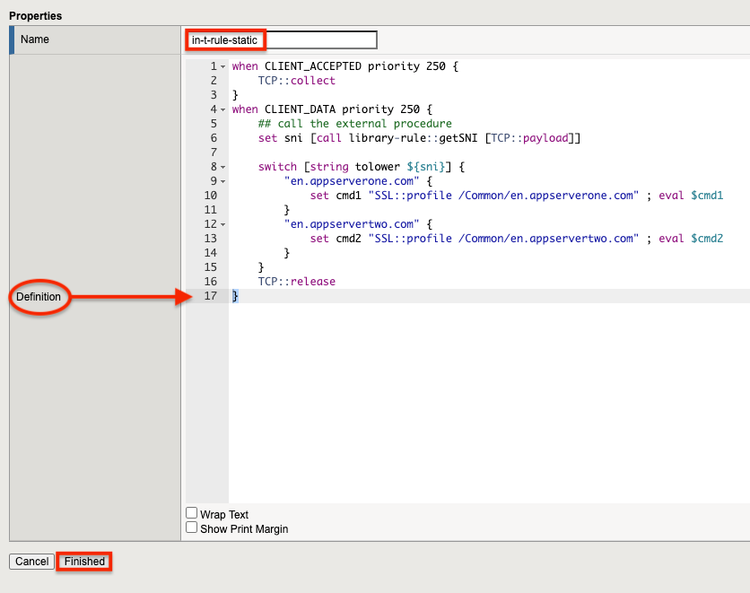Fold the en.appserverone.com case at line 9
Image resolution: width=750 pixels, height=593 pixels.
[x=223, y=182]
